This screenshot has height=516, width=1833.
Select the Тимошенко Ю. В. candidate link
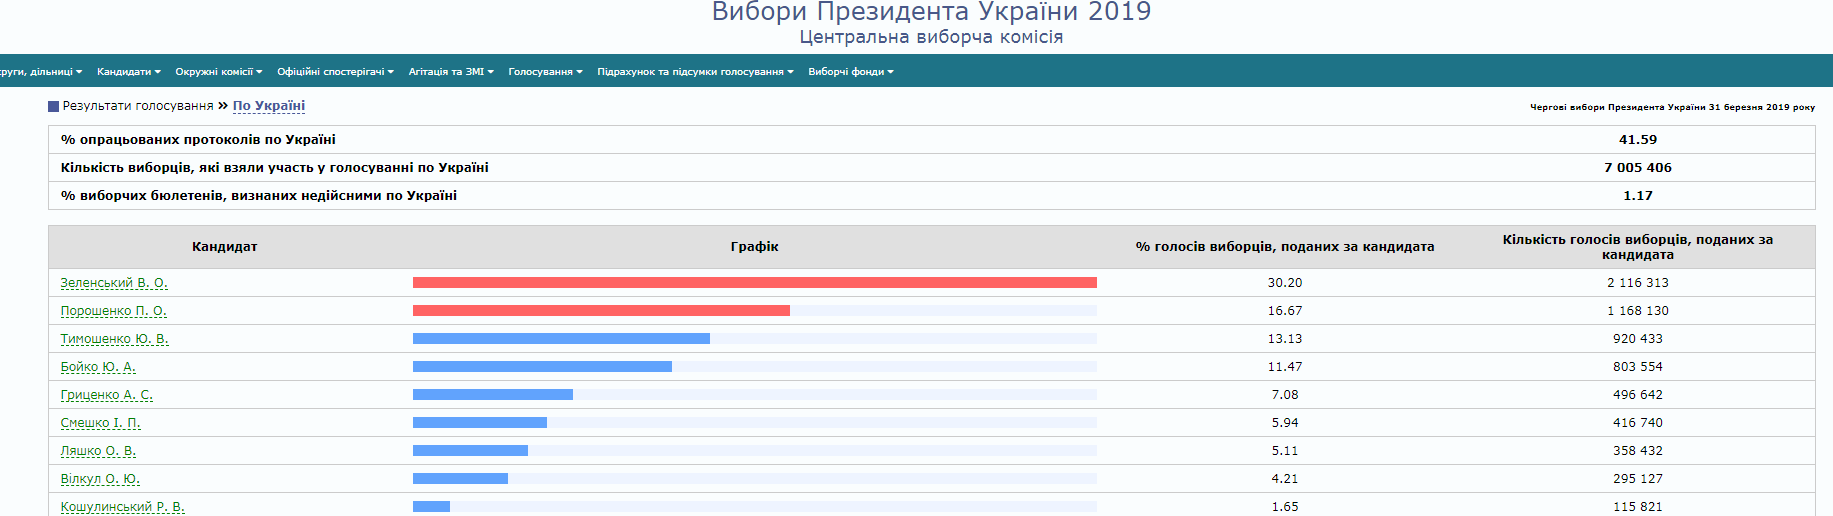click(114, 339)
